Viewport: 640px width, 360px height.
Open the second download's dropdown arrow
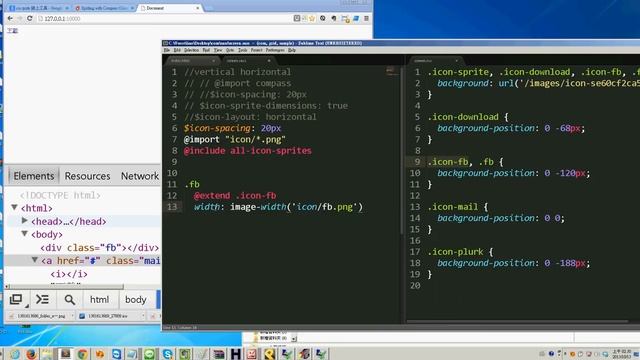[x=143, y=316]
